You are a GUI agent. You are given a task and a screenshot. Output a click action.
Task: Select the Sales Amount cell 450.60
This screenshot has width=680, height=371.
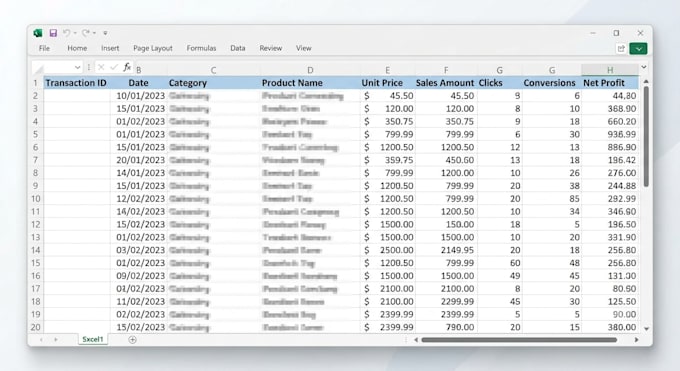click(446, 160)
